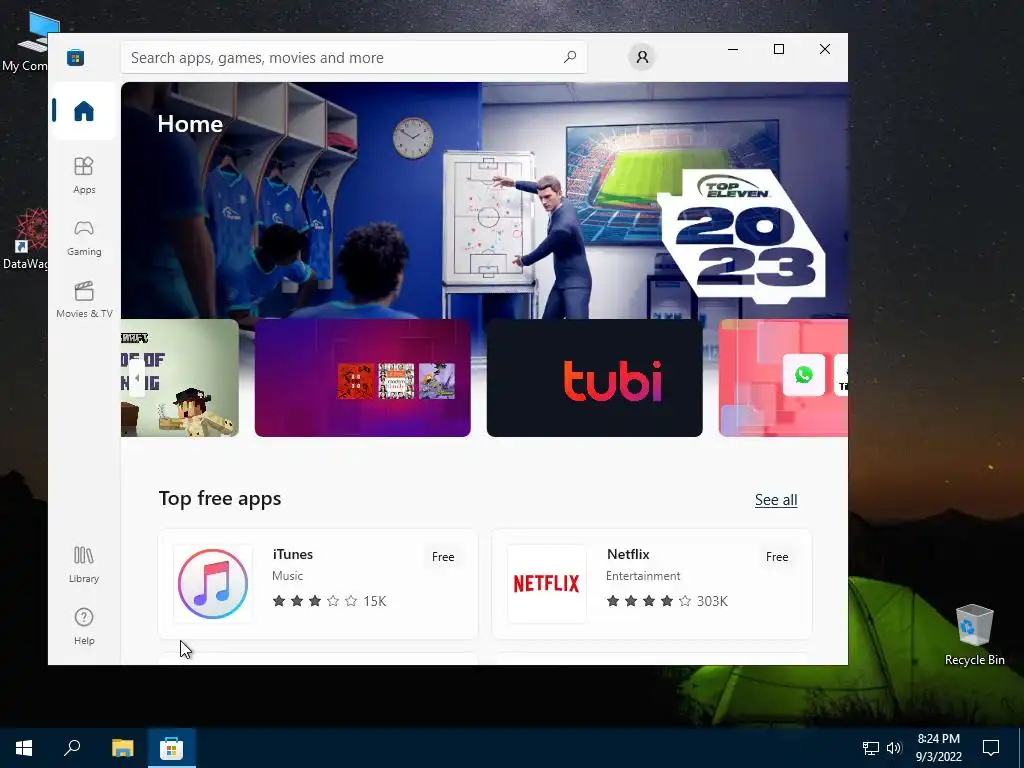This screenshot has width=1024, height=768.
Task: Click the search magnifier icon
Action: point(570,57)
